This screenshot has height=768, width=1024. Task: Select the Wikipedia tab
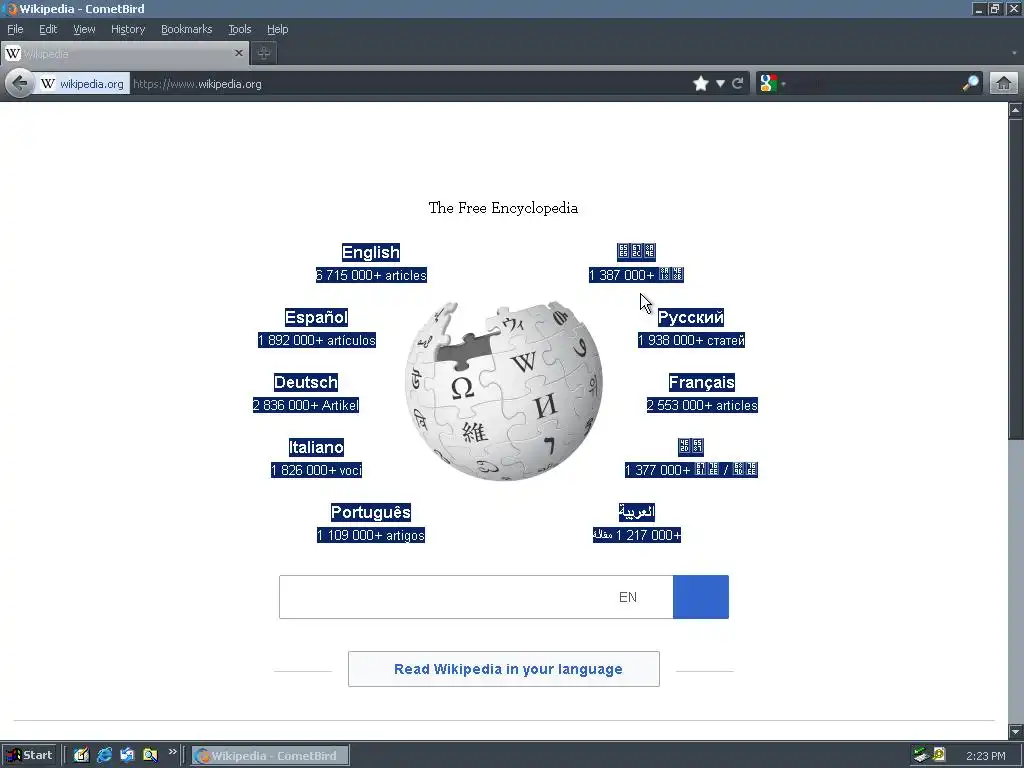124,54
